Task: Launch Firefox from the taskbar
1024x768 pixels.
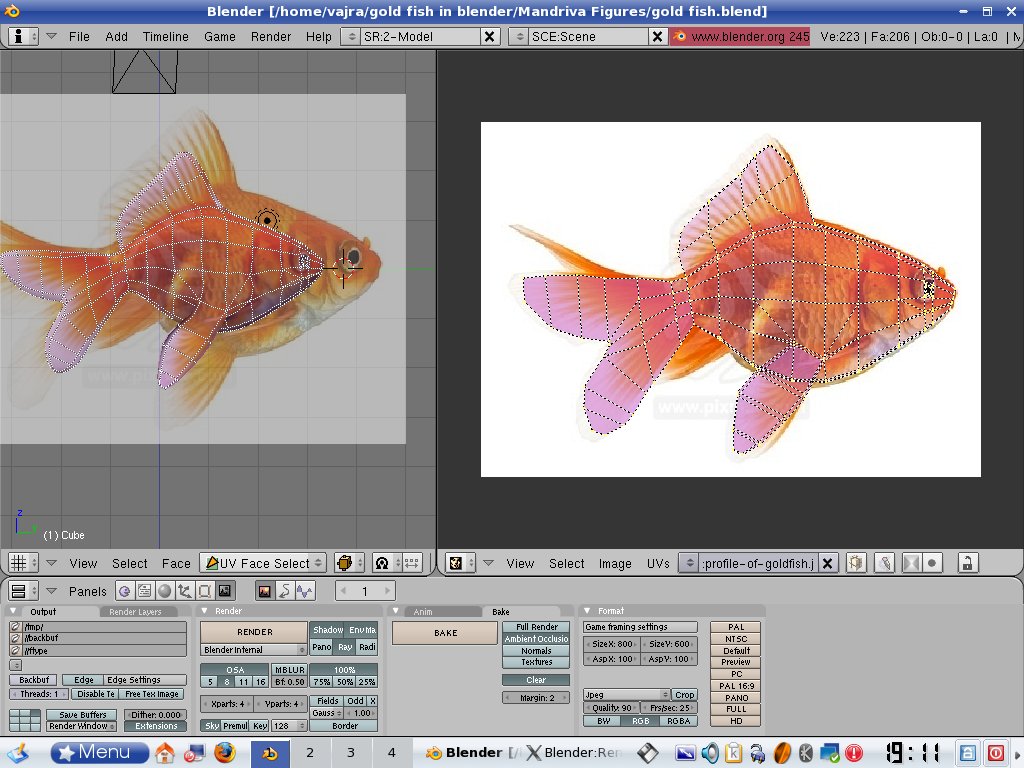Action: click(x=225, y=753)
